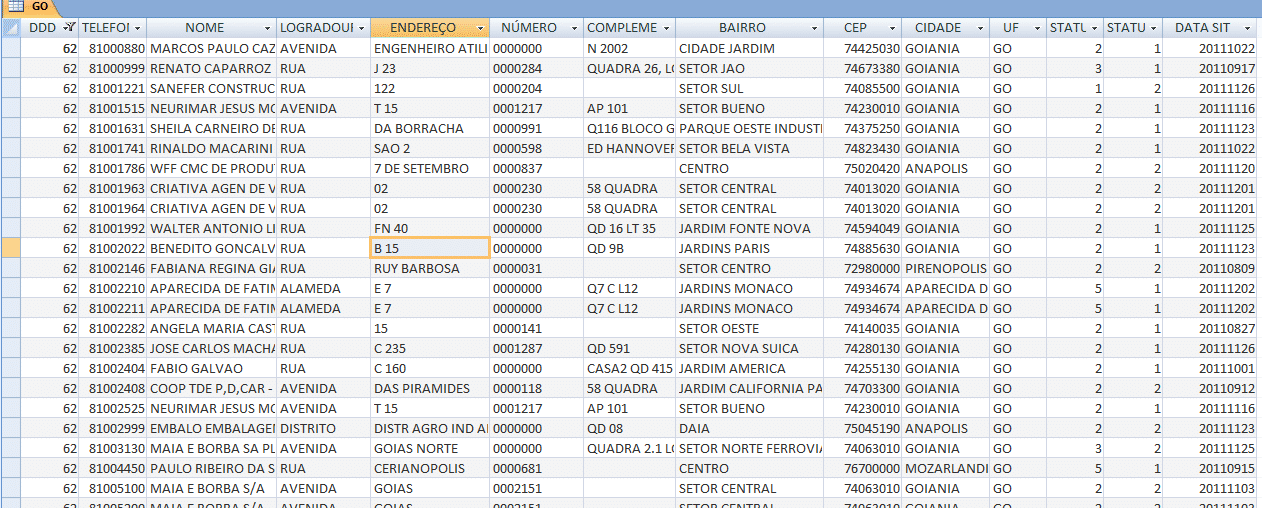Click phone number cell 81002999
Image resolution: width=1262 pixels, height=508 pixels.
(x=113, y=428)
